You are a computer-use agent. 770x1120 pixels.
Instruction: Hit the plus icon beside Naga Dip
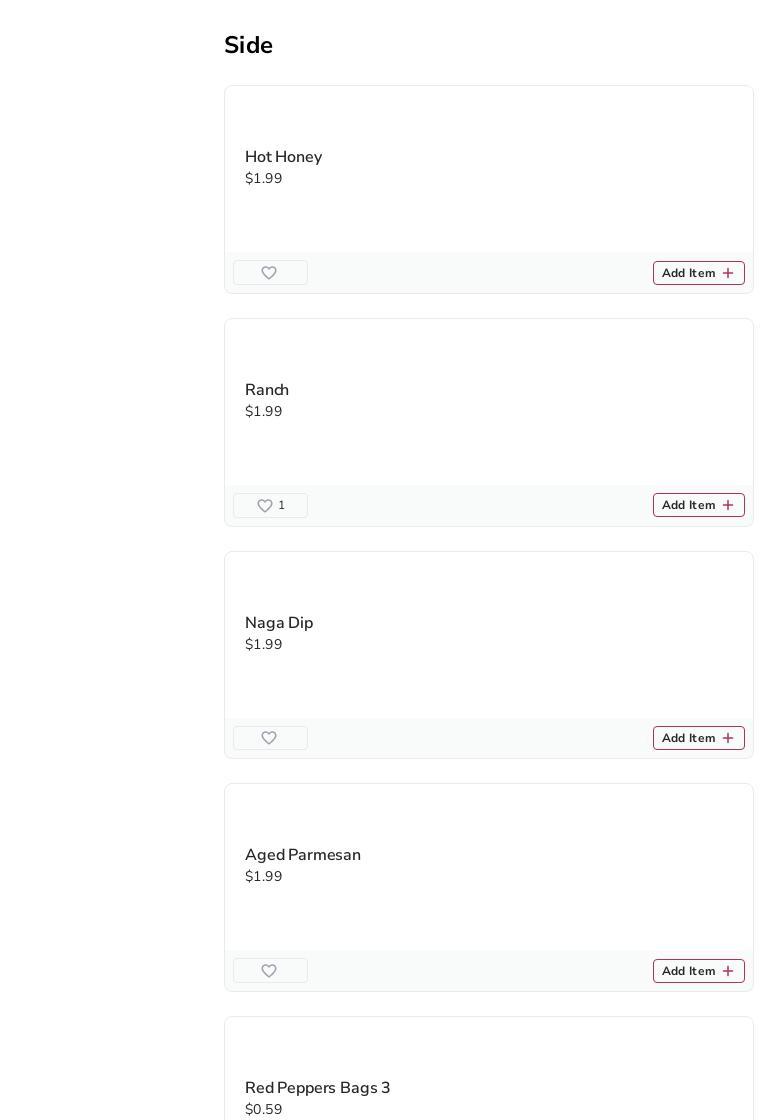[x=728, y=738]
